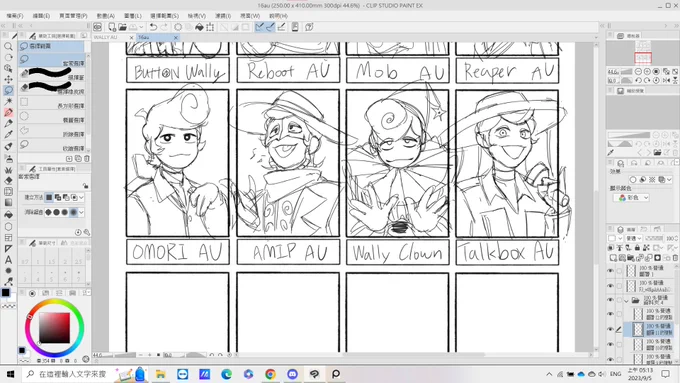The width and height of the screenshot is (680, 383).
Task: Open the 檢視 (V) menu
Action: [196, 16]
